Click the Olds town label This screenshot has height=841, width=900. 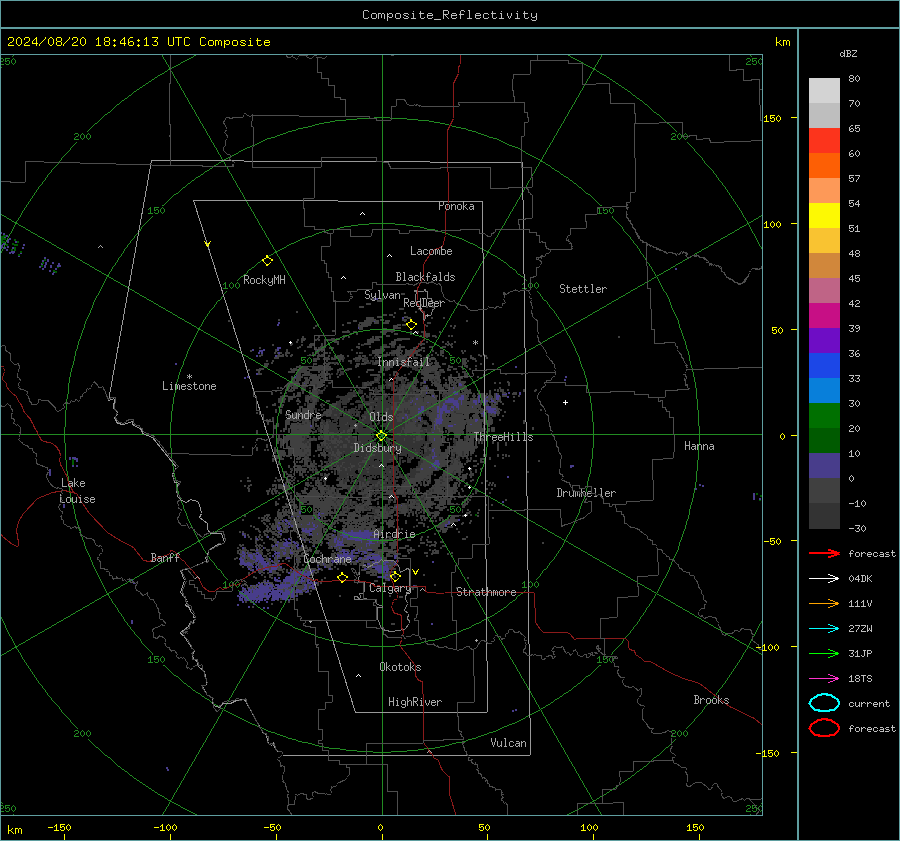(381, 417)
